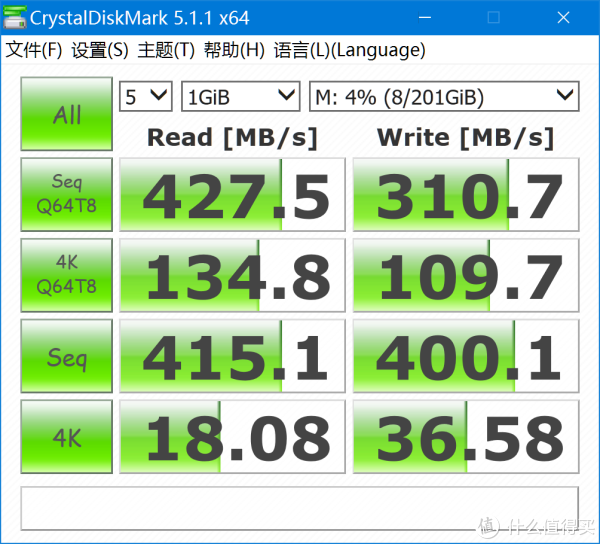
Task: Run all benchmarks with the All button
Action: 67,114
